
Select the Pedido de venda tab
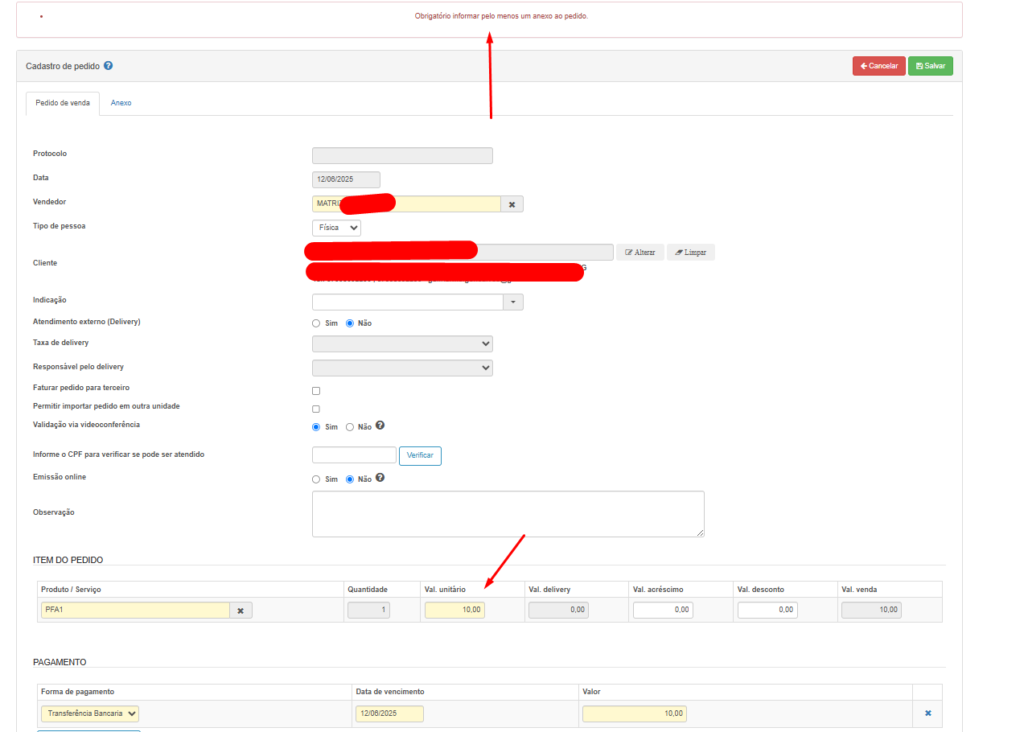click(62, 103)
